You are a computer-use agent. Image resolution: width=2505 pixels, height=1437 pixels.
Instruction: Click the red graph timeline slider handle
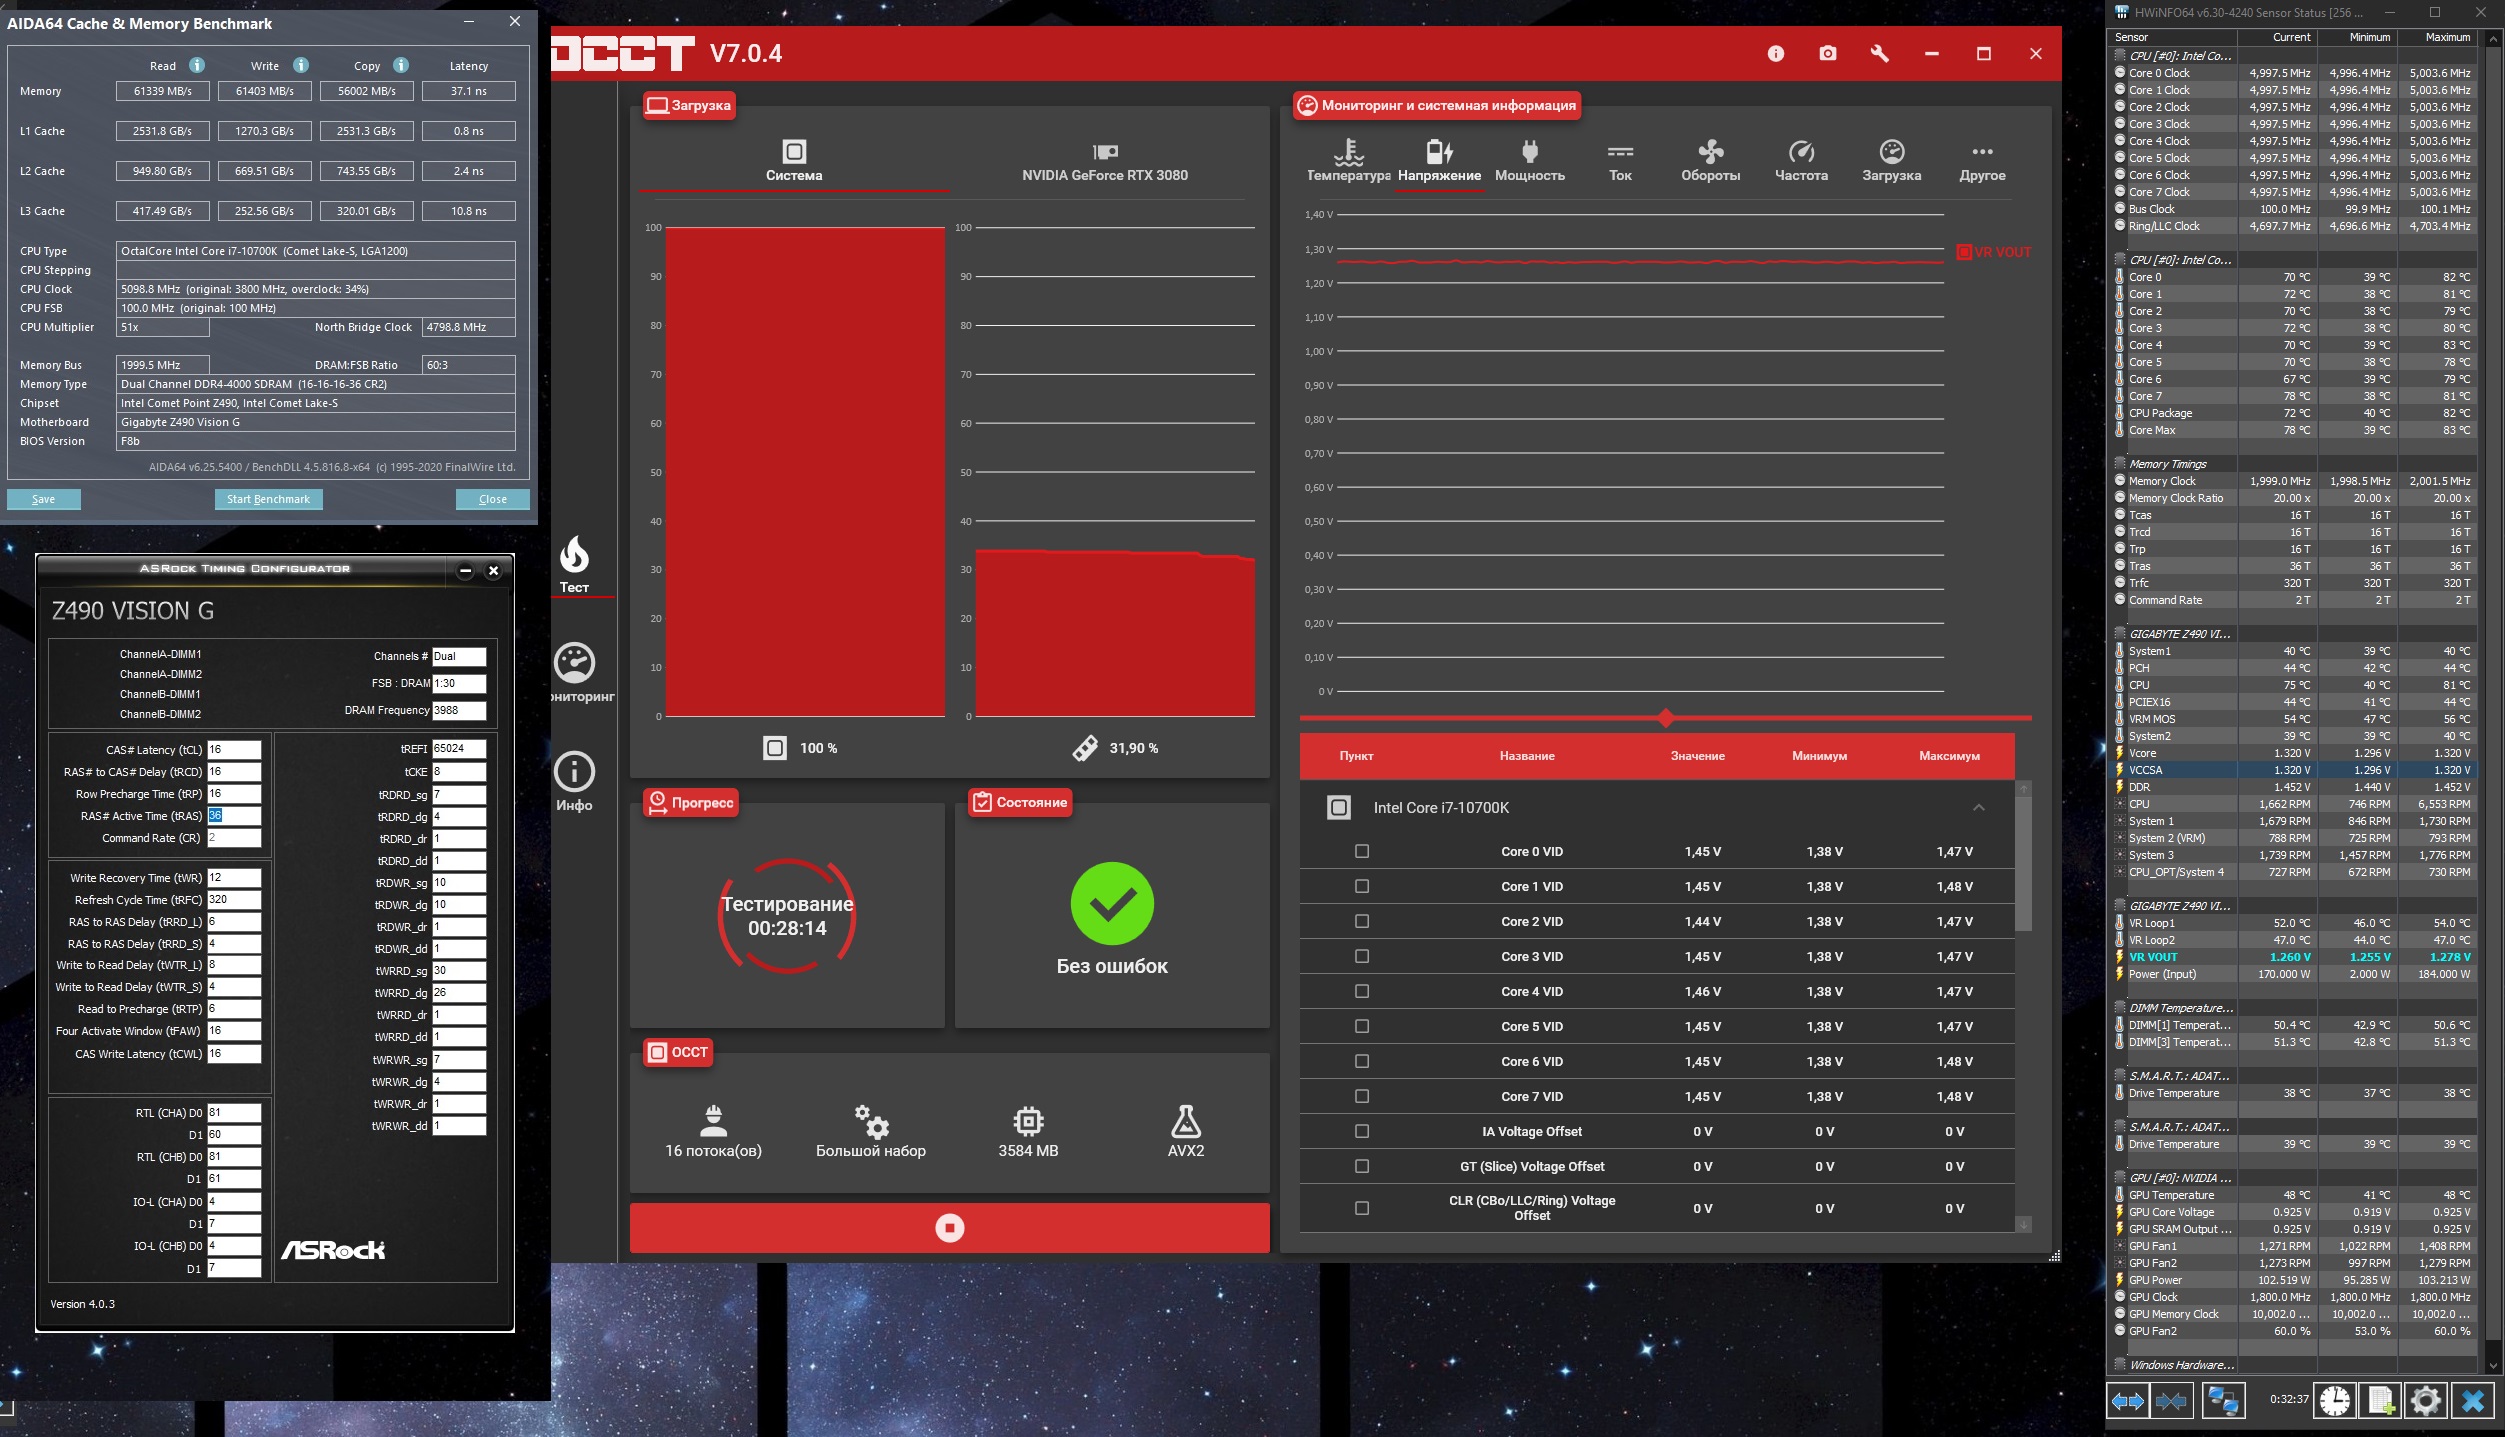click(1665, 718)
